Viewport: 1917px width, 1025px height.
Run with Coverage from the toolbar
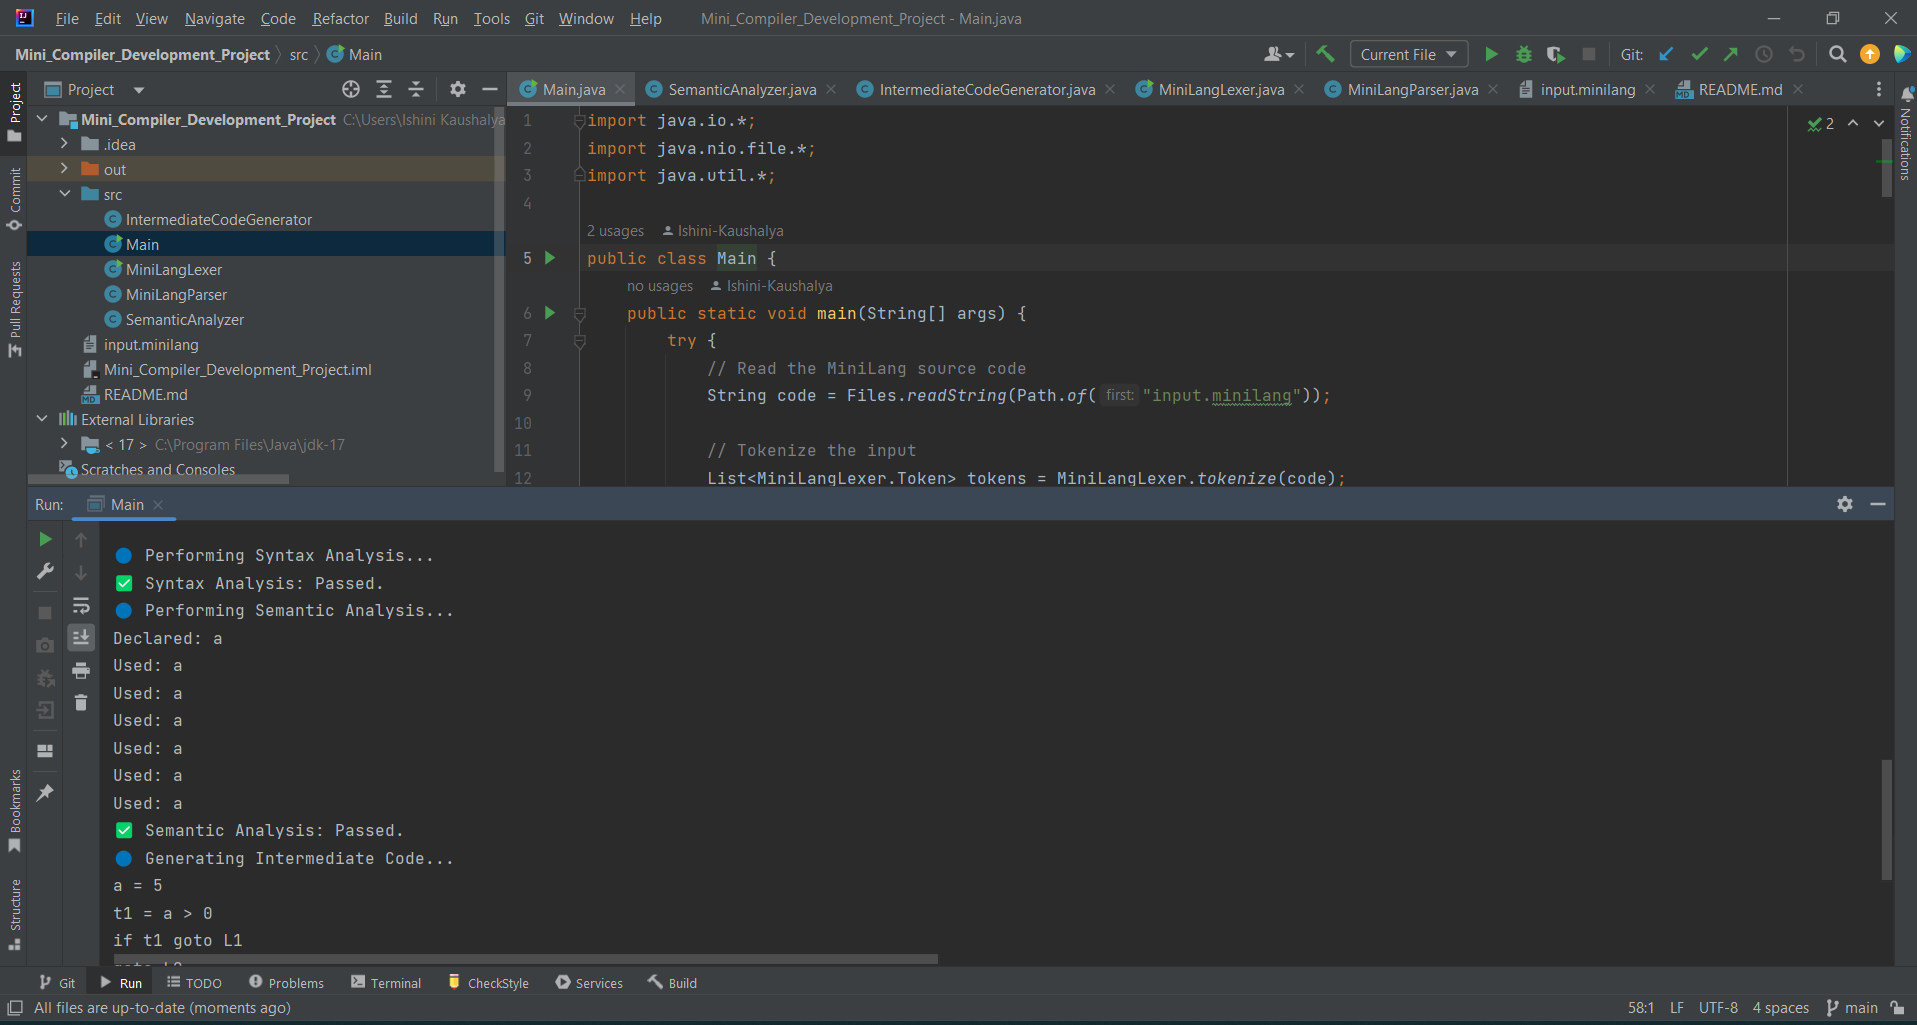[1556, 54]
